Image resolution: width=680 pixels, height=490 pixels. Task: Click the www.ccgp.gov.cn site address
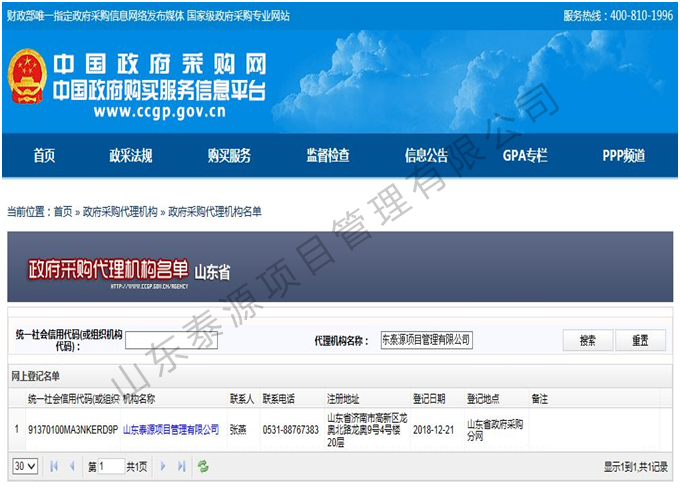pos(160,111)
